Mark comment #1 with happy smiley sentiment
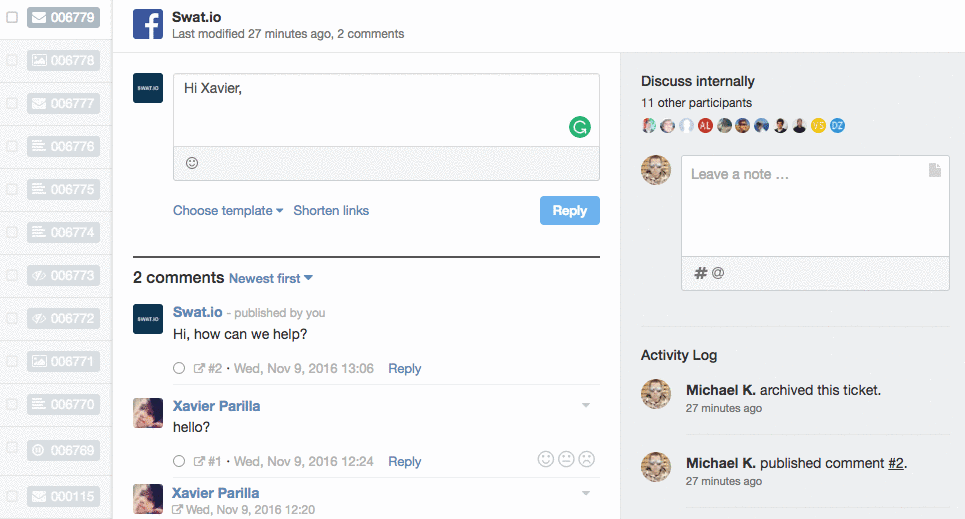 tap(546, 459)
